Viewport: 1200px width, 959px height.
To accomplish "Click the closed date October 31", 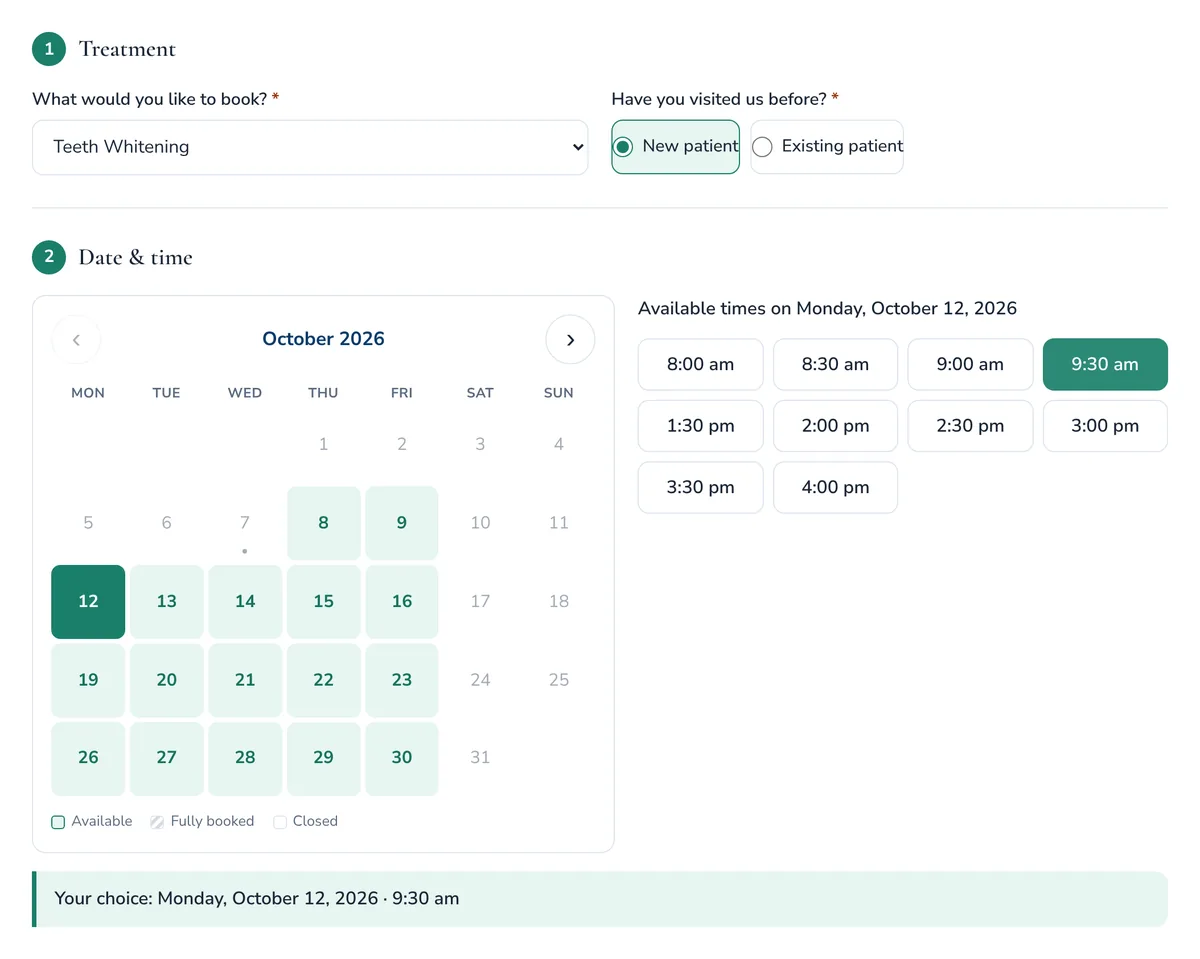I will coord(480,758).
